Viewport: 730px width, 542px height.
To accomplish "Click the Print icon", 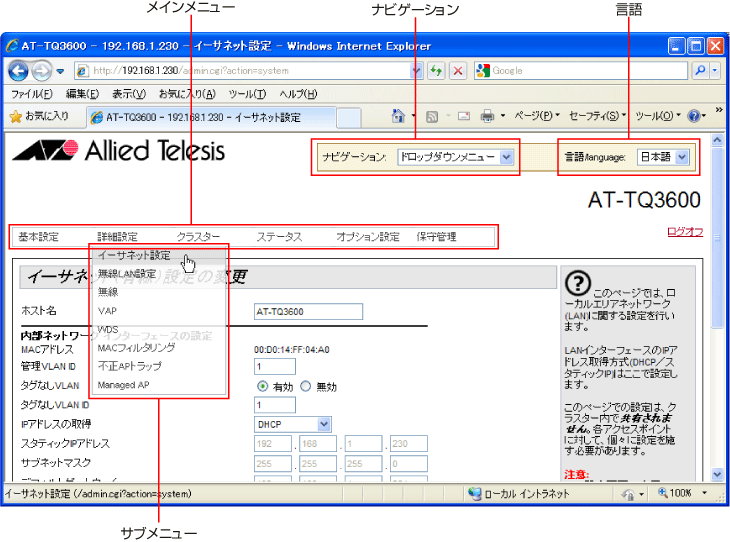I will (x=487, y=116).
